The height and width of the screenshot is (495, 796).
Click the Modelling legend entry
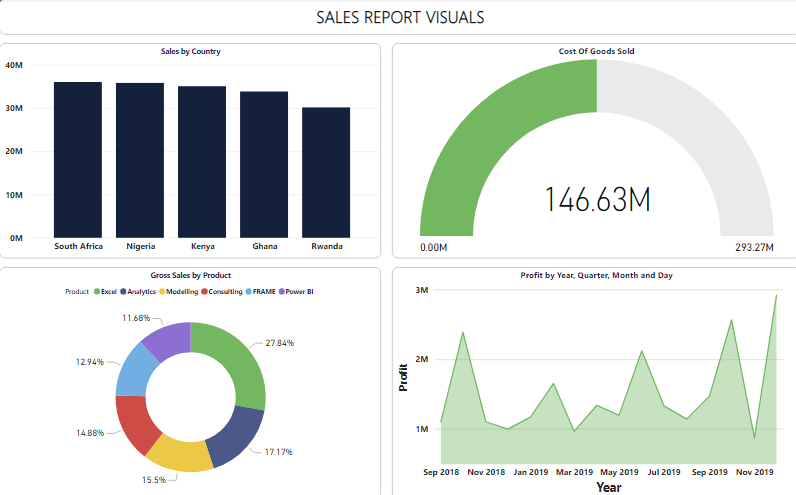182,291
